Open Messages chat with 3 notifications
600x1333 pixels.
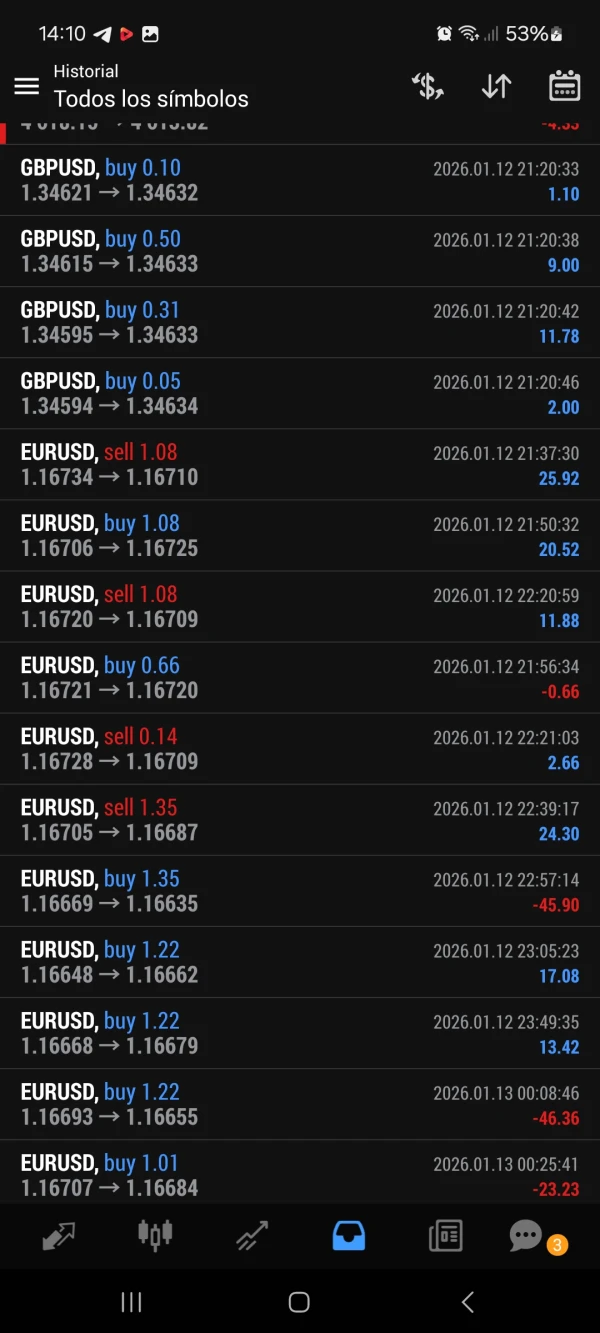tap(527, 1236)
